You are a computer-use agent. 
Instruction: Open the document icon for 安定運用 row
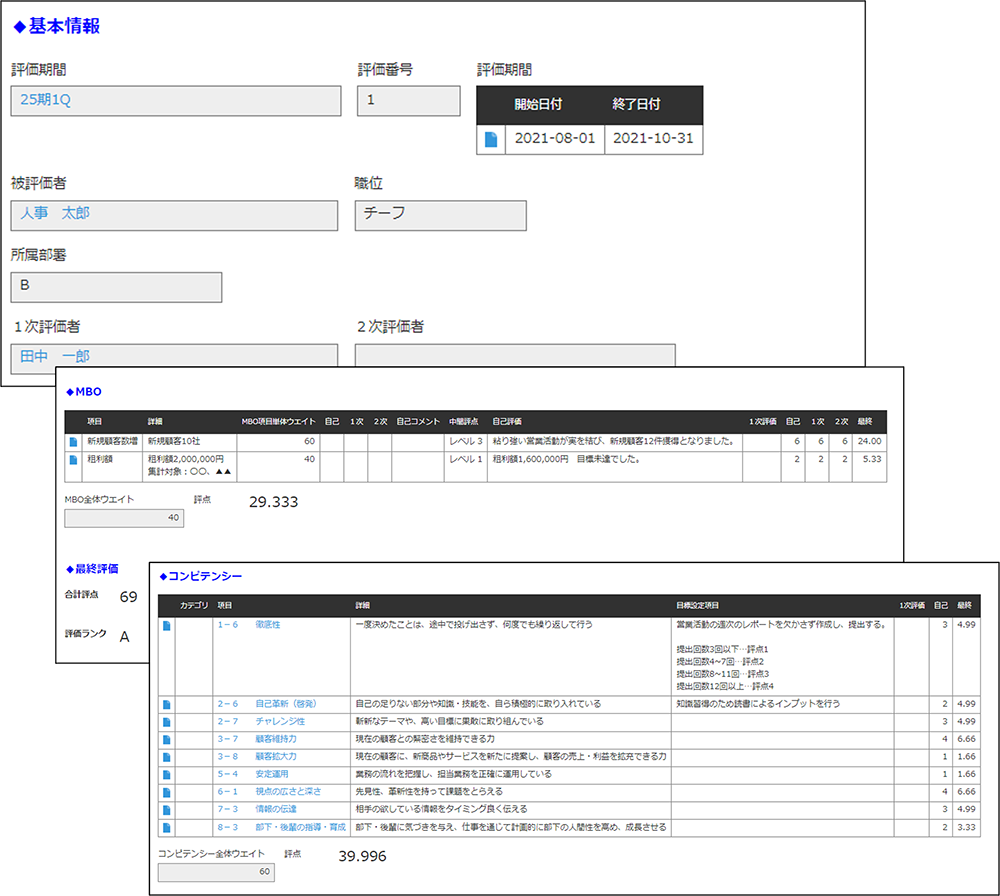click(167, 774)
